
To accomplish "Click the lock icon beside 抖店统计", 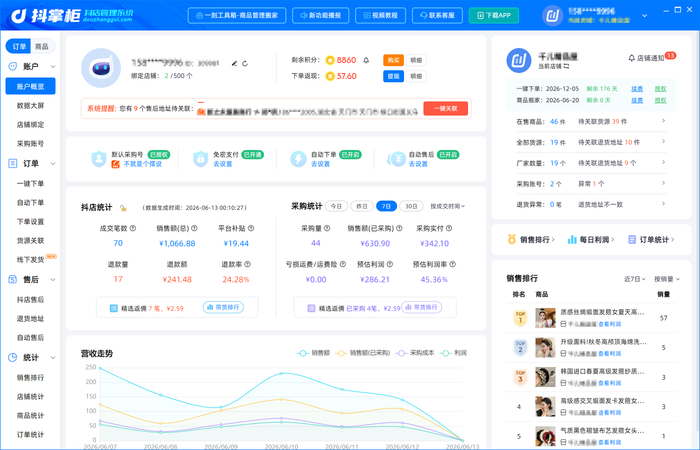I will click(123, 208).
